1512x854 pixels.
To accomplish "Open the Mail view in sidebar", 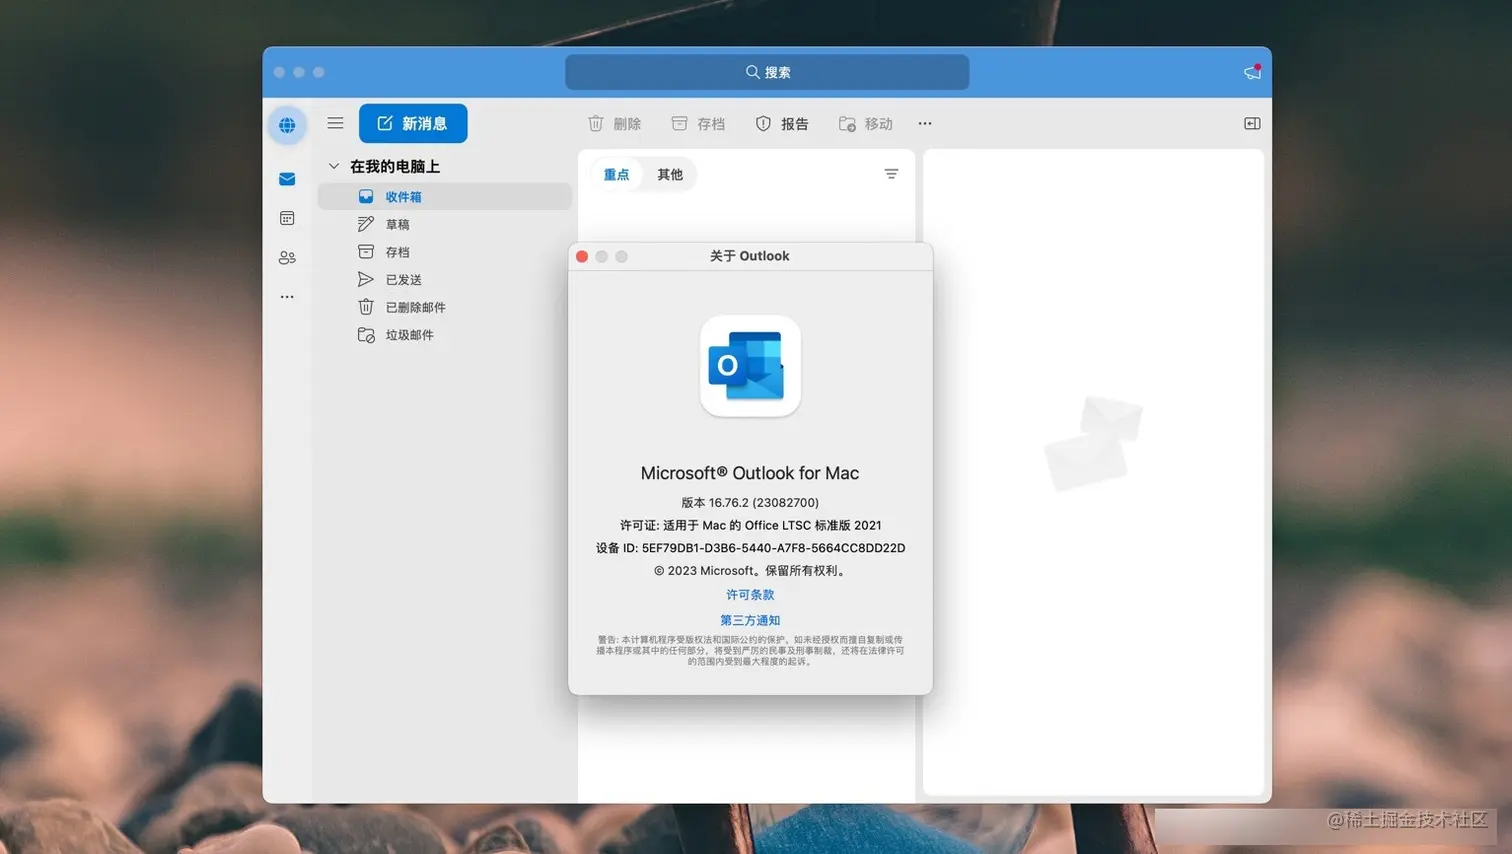I will [287, 179].
